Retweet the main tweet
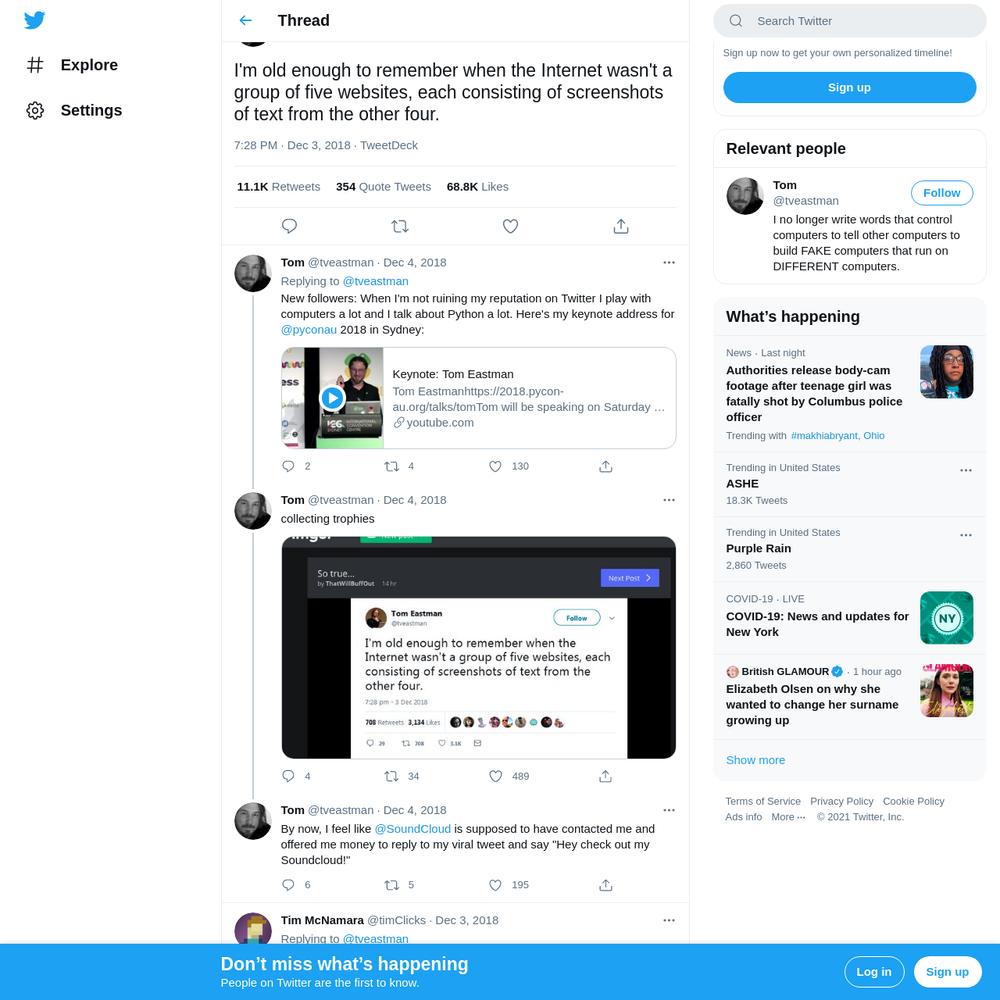1000x1000 pixels. coord(400,226)
